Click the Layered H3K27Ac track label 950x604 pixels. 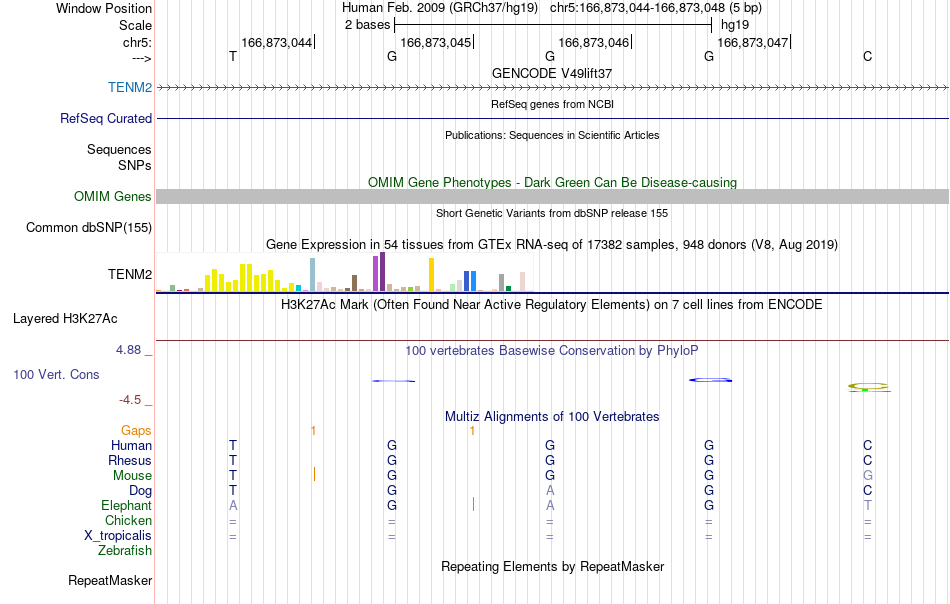[65, 319]
